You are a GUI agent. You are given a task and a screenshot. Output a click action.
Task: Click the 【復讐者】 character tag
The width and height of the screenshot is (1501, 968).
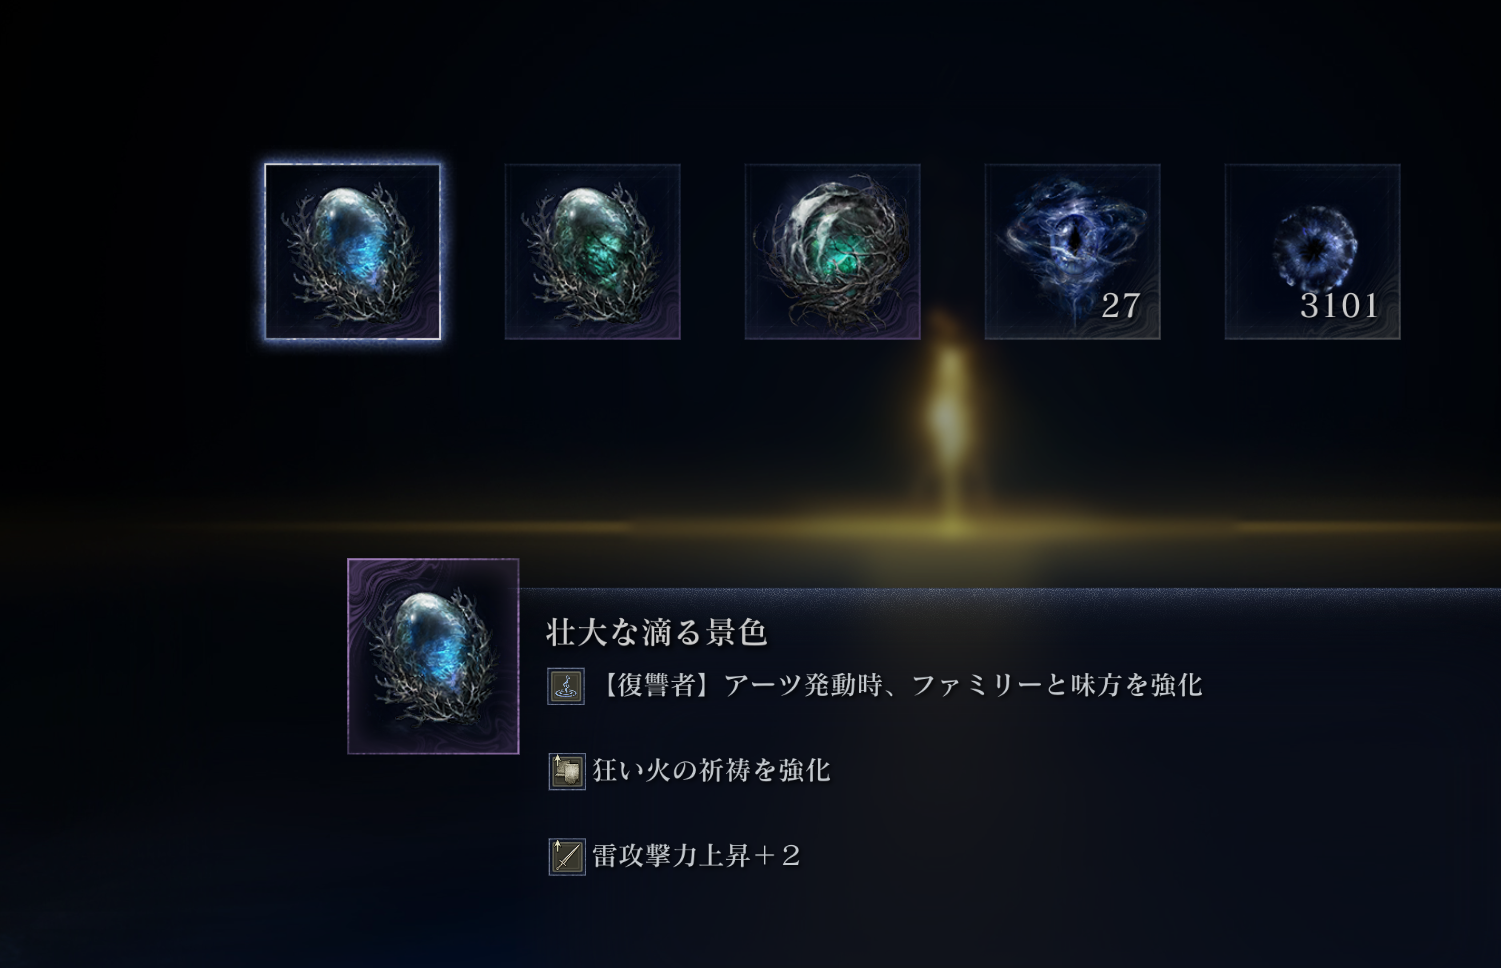(658, 685)
